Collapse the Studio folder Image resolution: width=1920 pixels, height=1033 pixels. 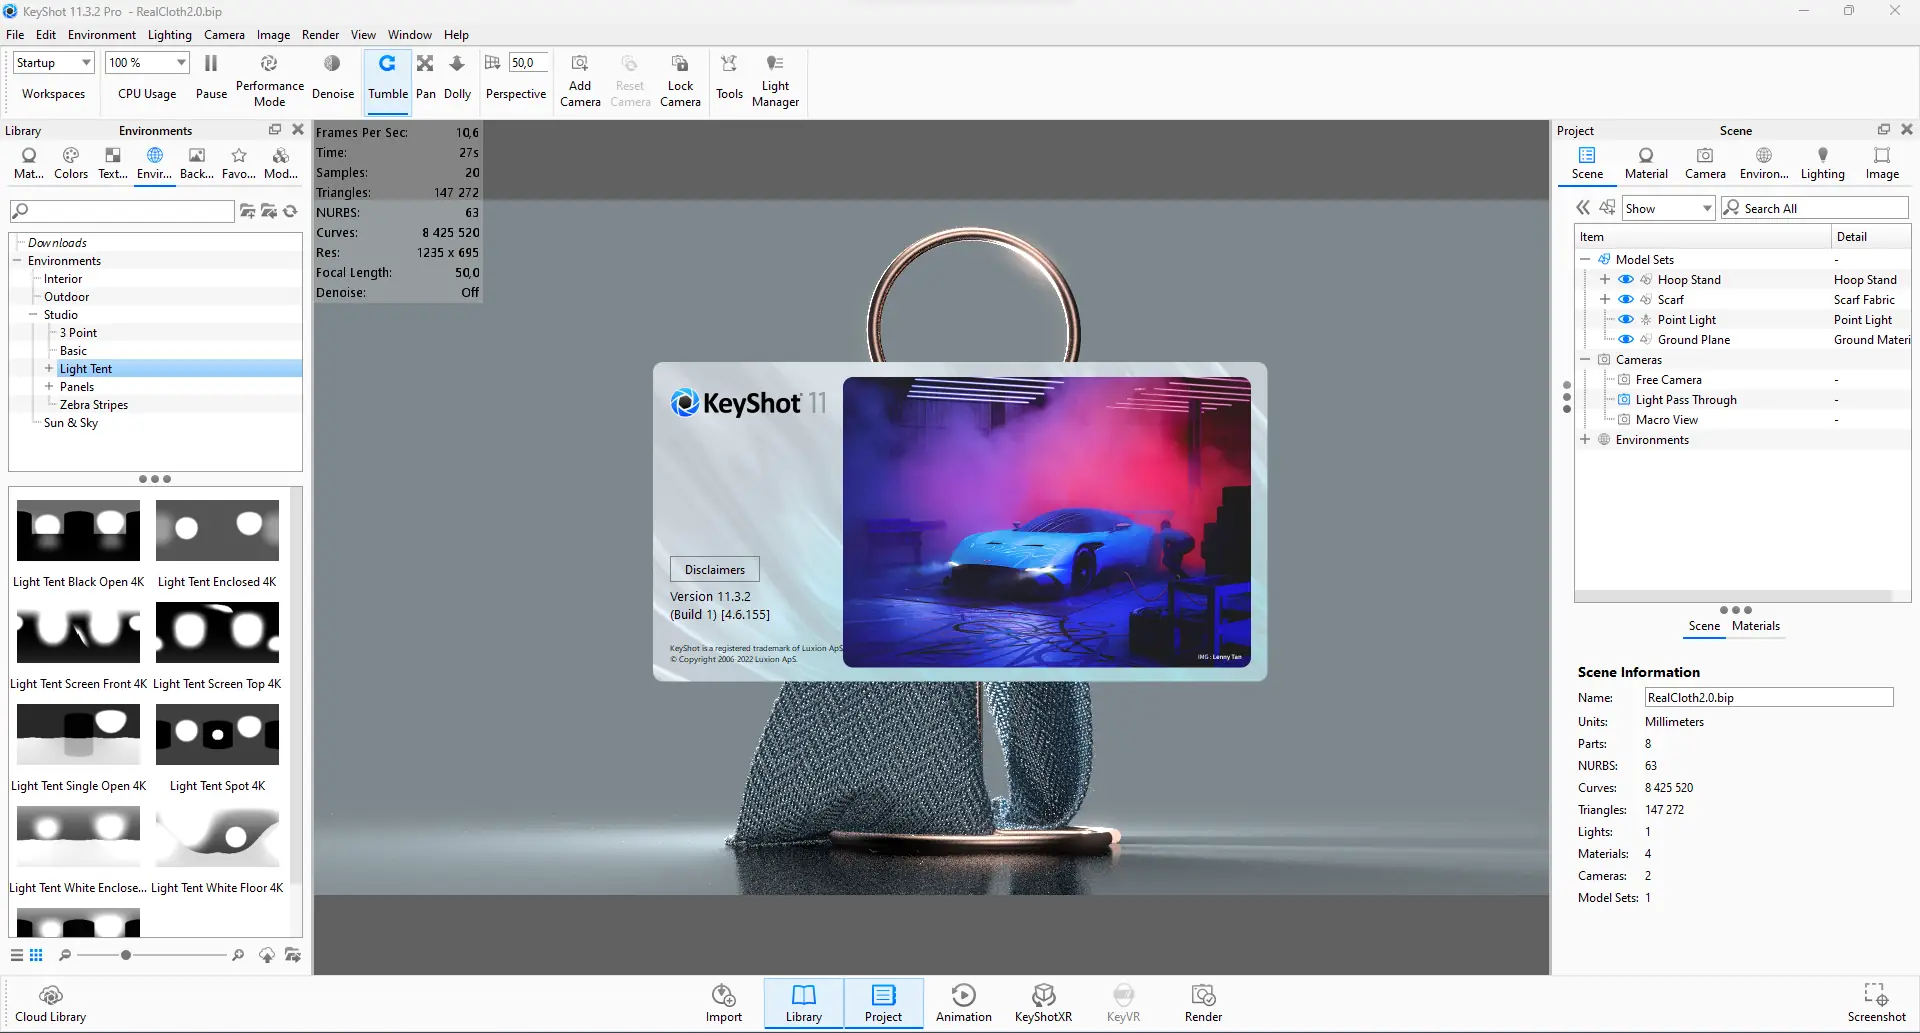32,315
